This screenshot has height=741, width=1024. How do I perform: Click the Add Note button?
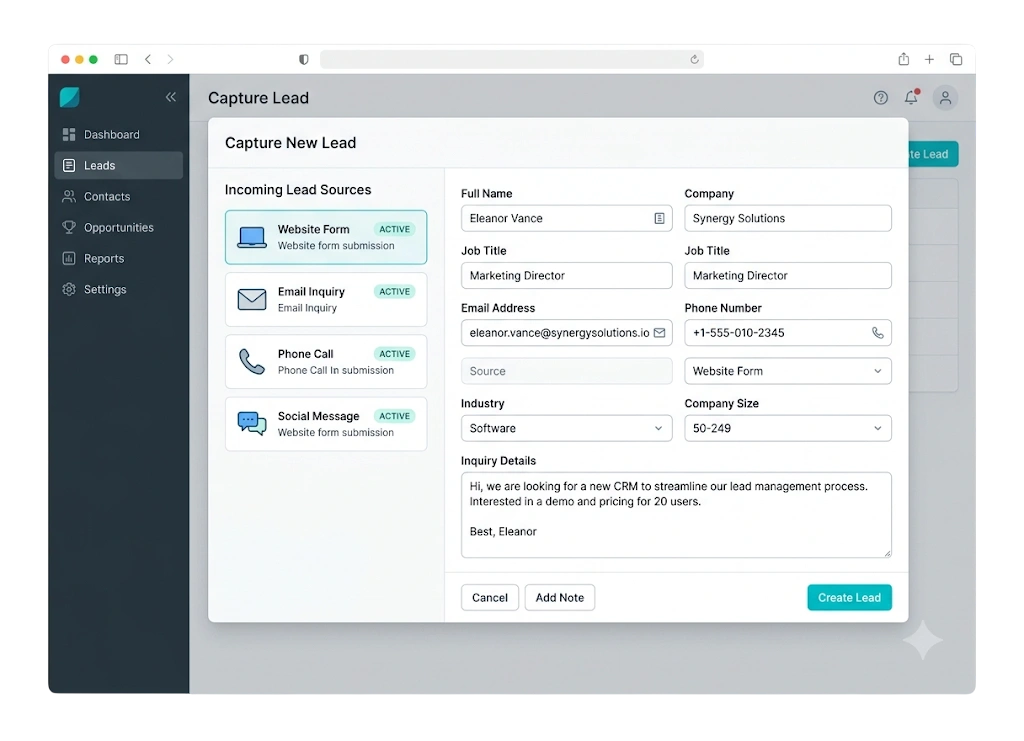coord(560,597)
